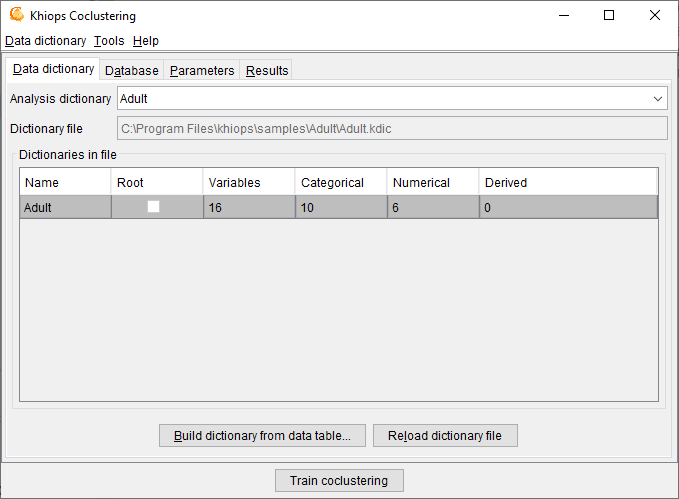This screenshot has width=679, height=499.
Task: Open the Data dictionary menu
Action: (x=45, y=41)
